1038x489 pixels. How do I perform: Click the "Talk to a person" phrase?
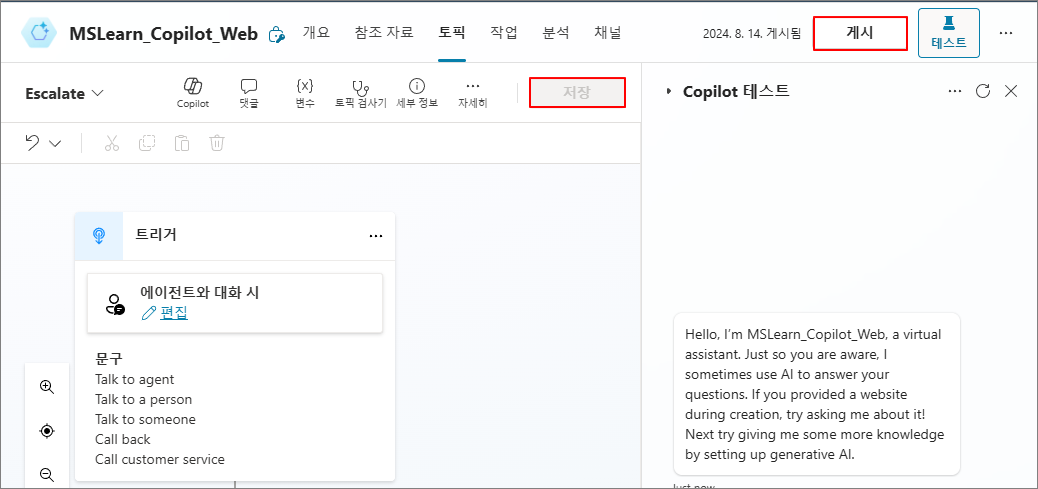point(143,400)
